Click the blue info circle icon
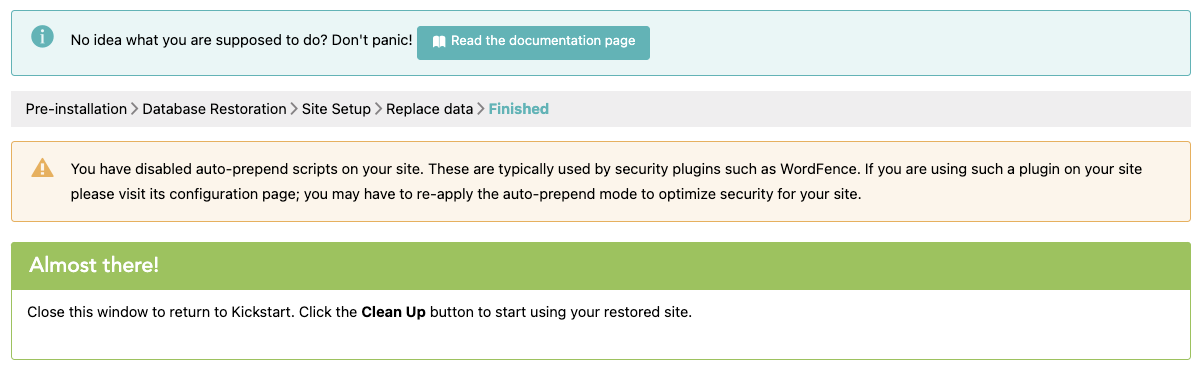 click(42, 37)
